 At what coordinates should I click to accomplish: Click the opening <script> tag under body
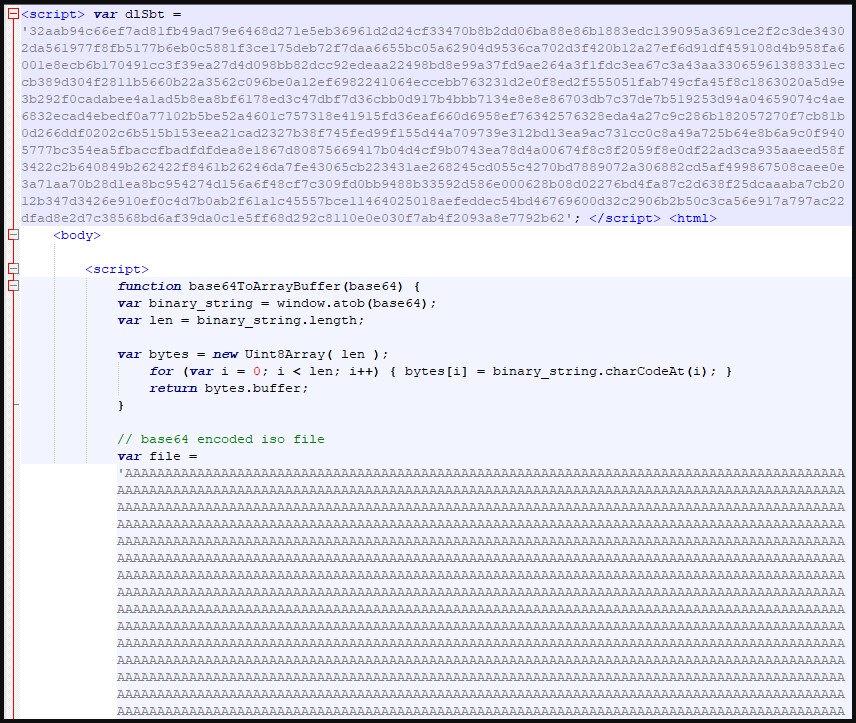[x=117, y=269]
